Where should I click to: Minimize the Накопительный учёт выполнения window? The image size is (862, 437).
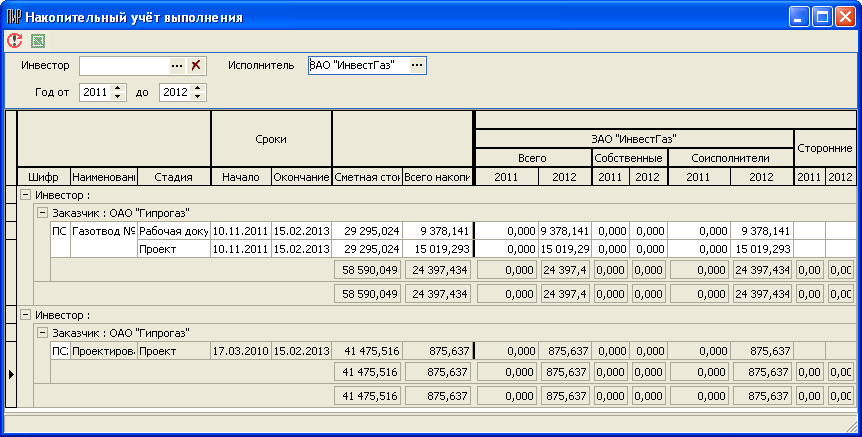point(799,17)
